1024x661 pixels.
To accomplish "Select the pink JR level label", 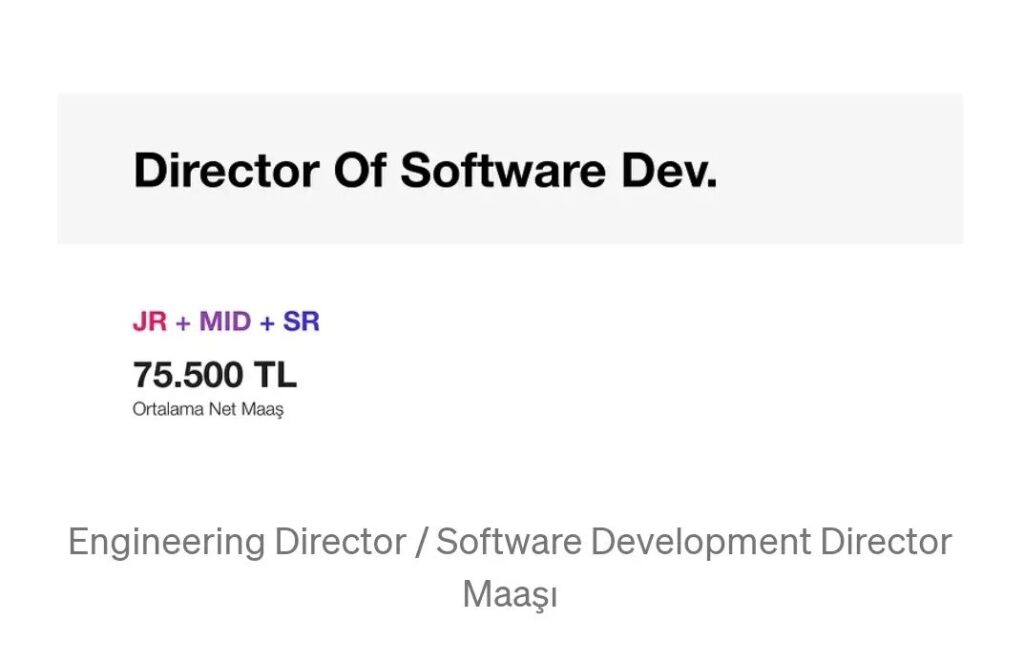I will [150, 322].
